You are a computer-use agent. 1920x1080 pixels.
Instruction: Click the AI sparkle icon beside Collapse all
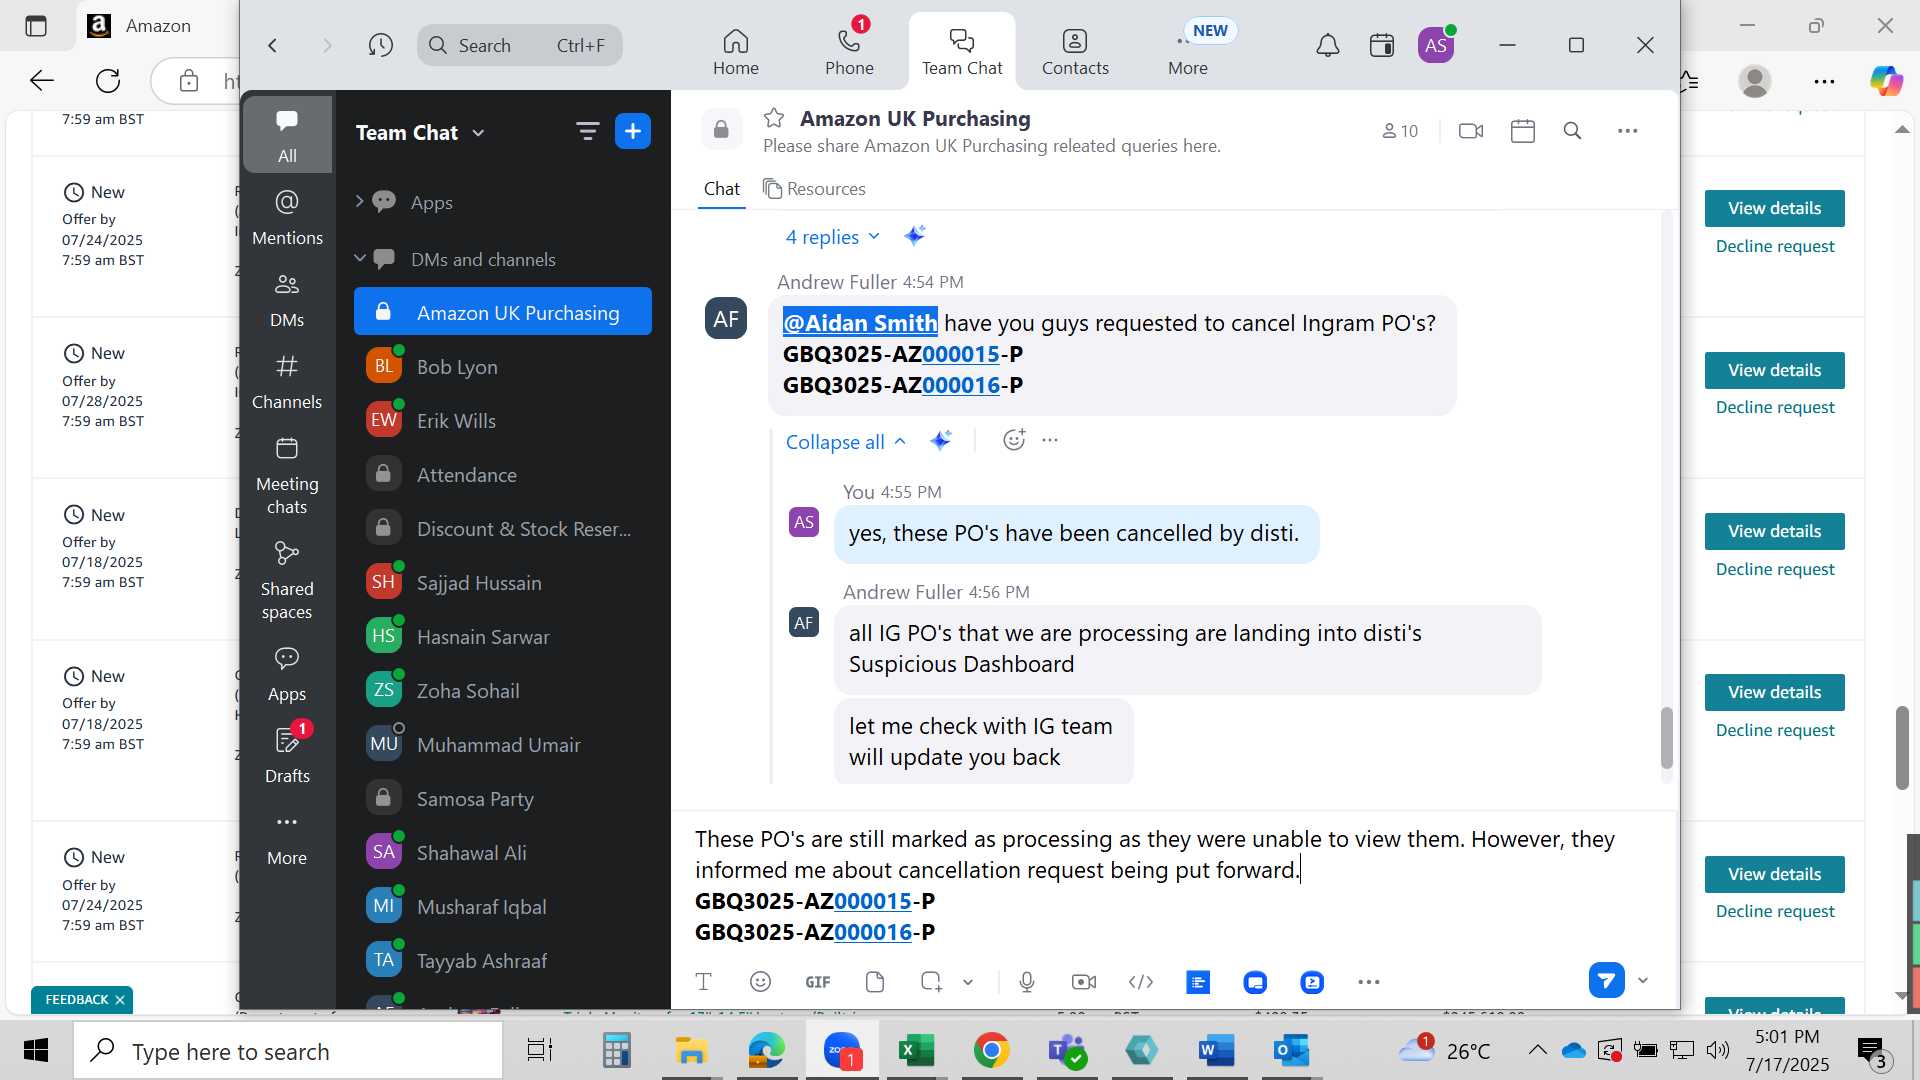(x=941, y=440)
